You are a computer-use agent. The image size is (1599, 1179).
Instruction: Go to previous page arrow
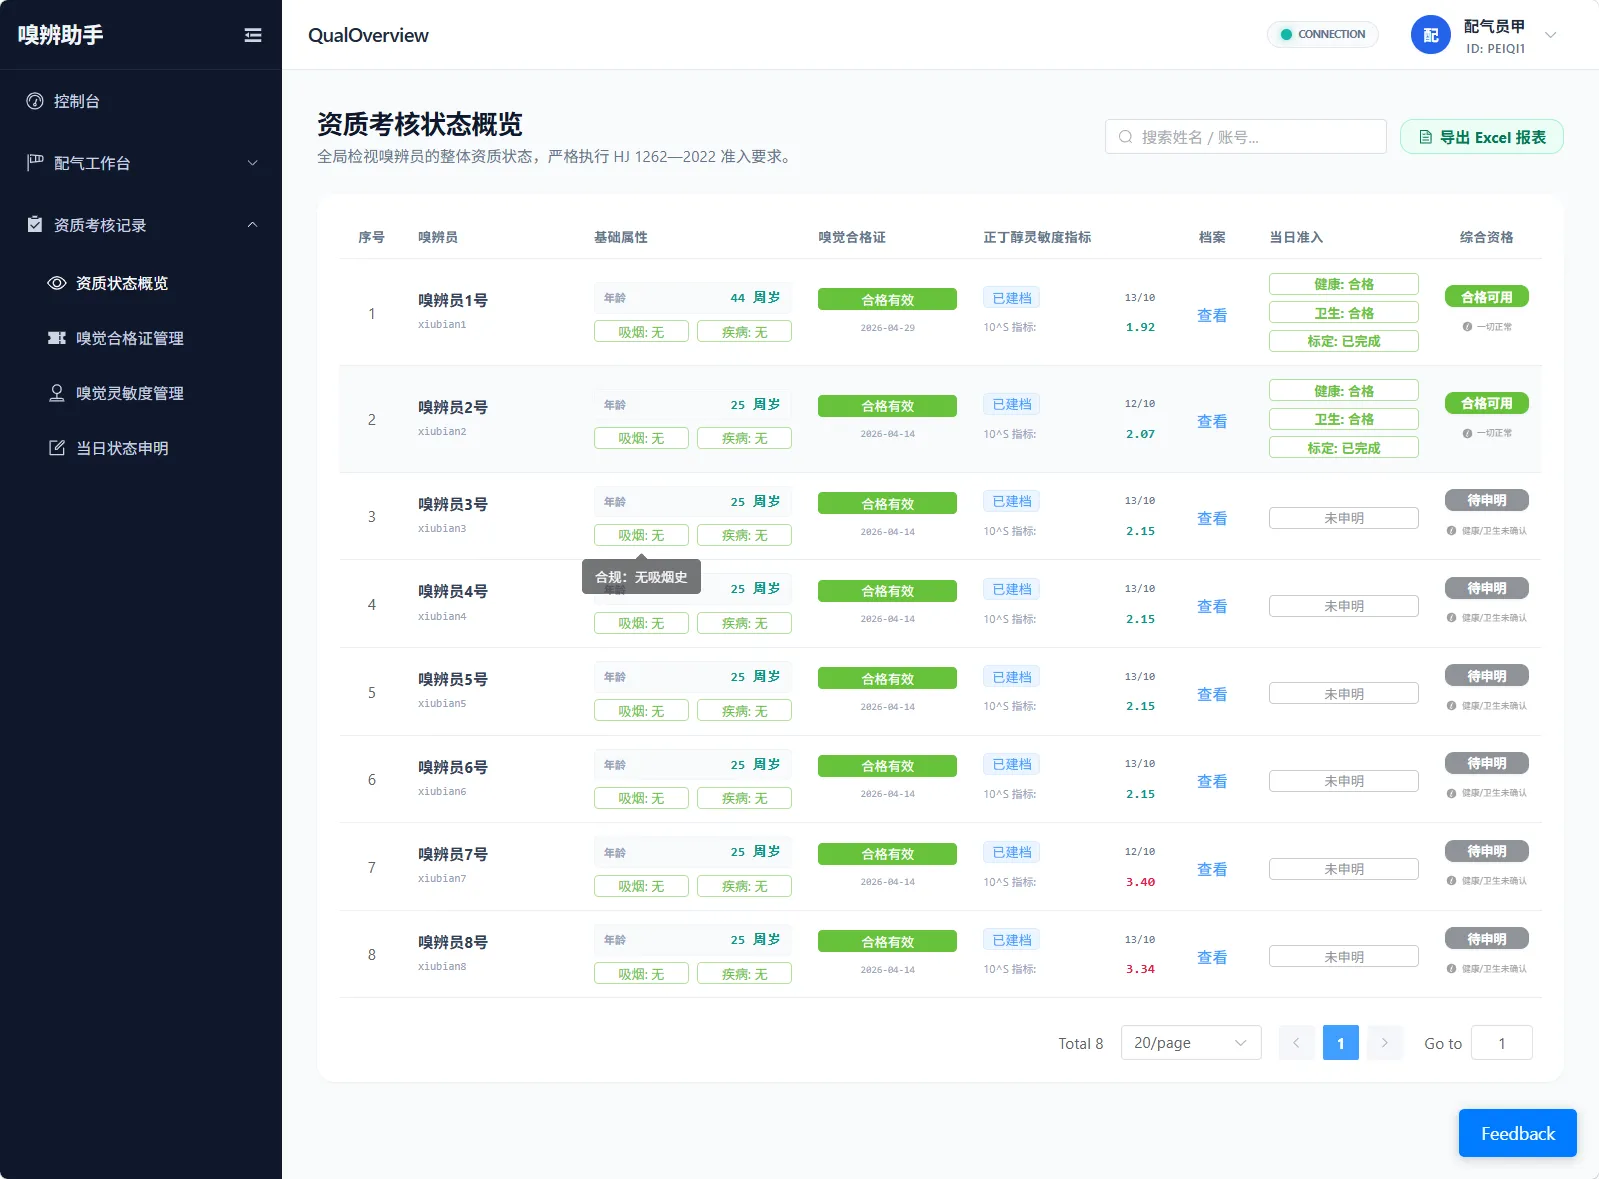(1296, 1043)
